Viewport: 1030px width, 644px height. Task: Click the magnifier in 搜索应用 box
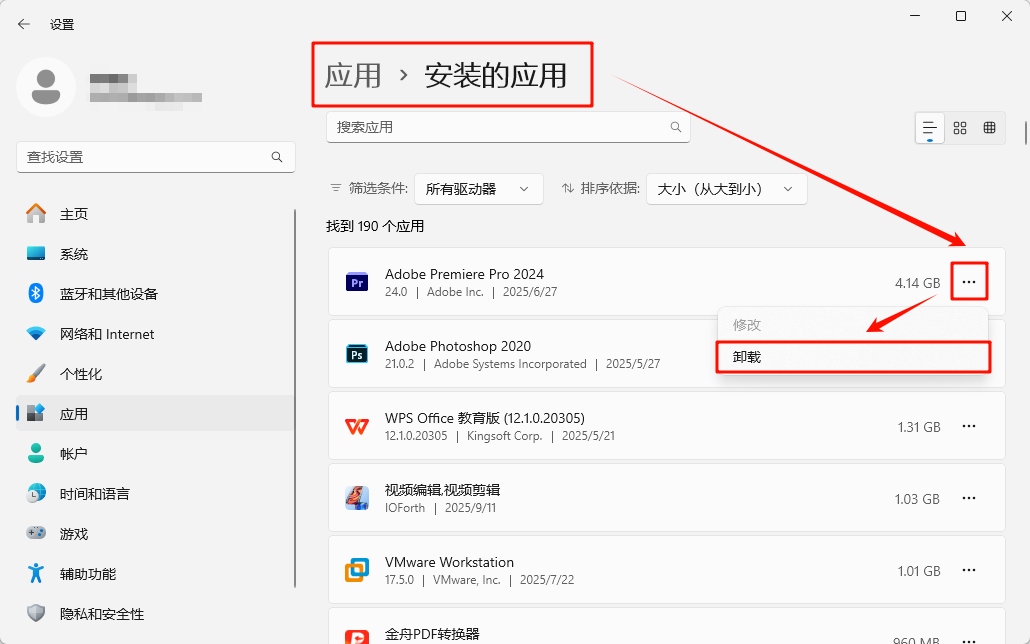676,127
